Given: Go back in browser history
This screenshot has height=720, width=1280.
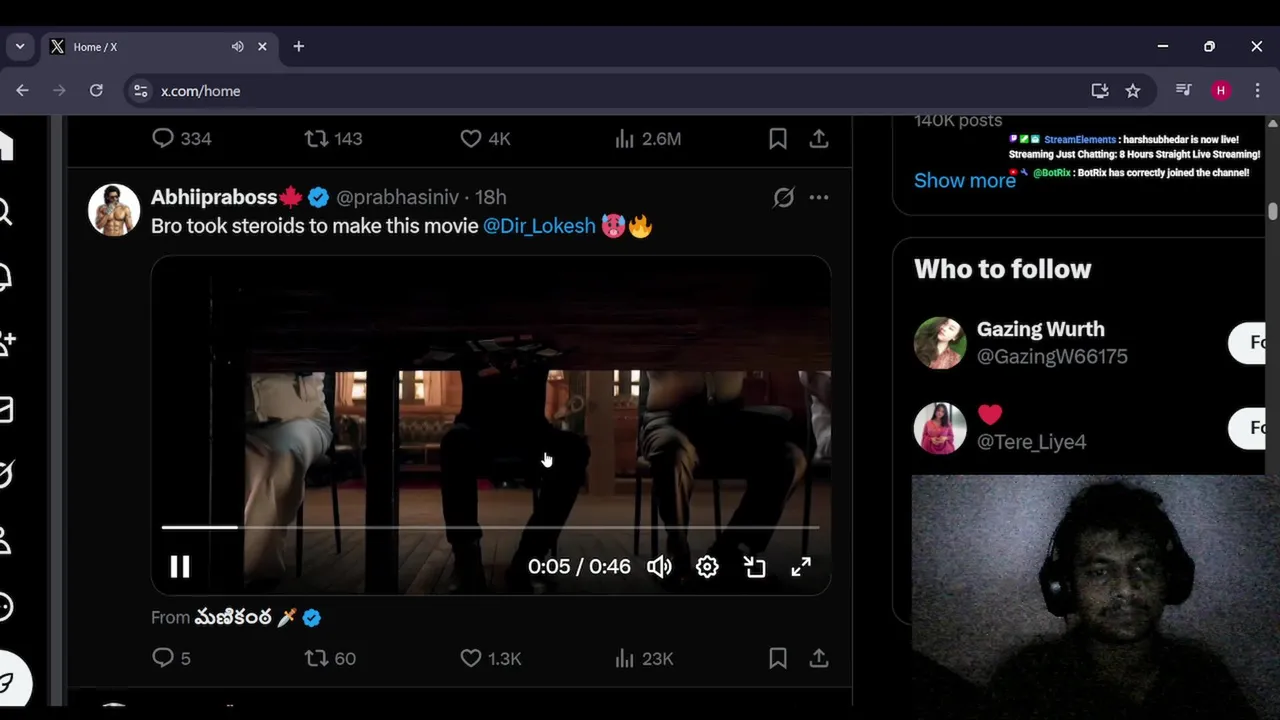Looking at the screenshot, I should point(22,91).
